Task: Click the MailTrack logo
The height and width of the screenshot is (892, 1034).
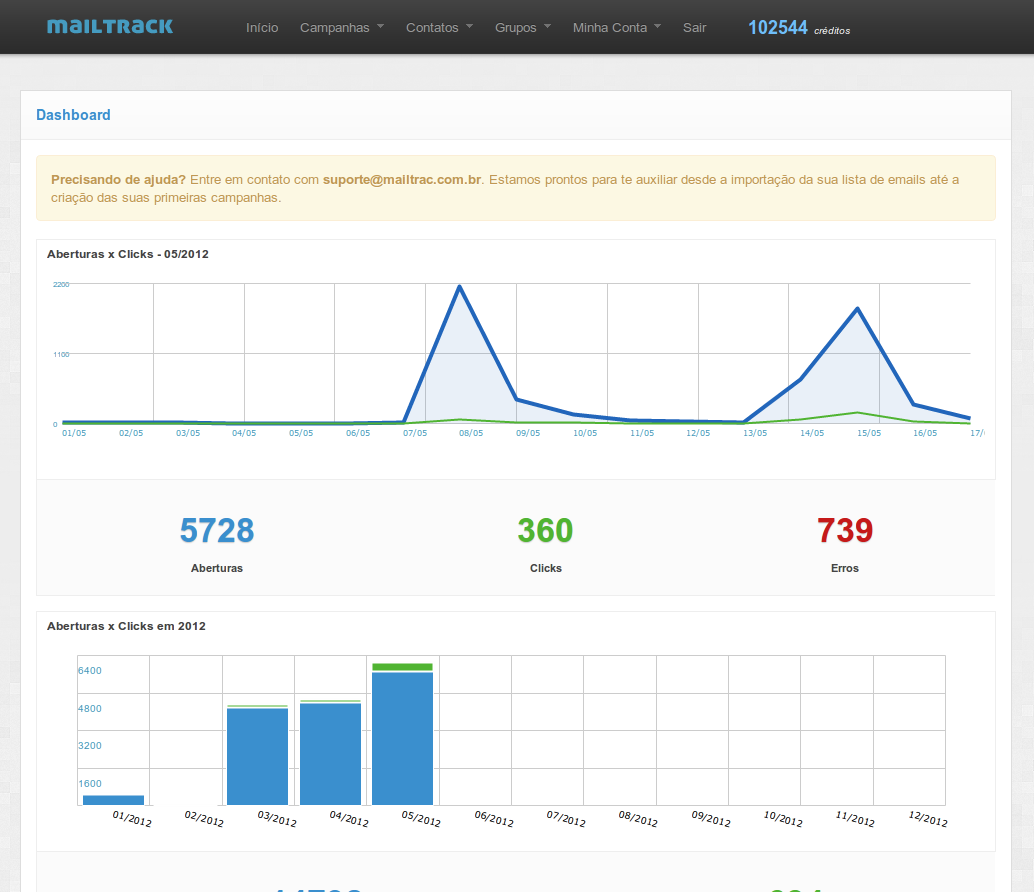Action: (109, 27)
